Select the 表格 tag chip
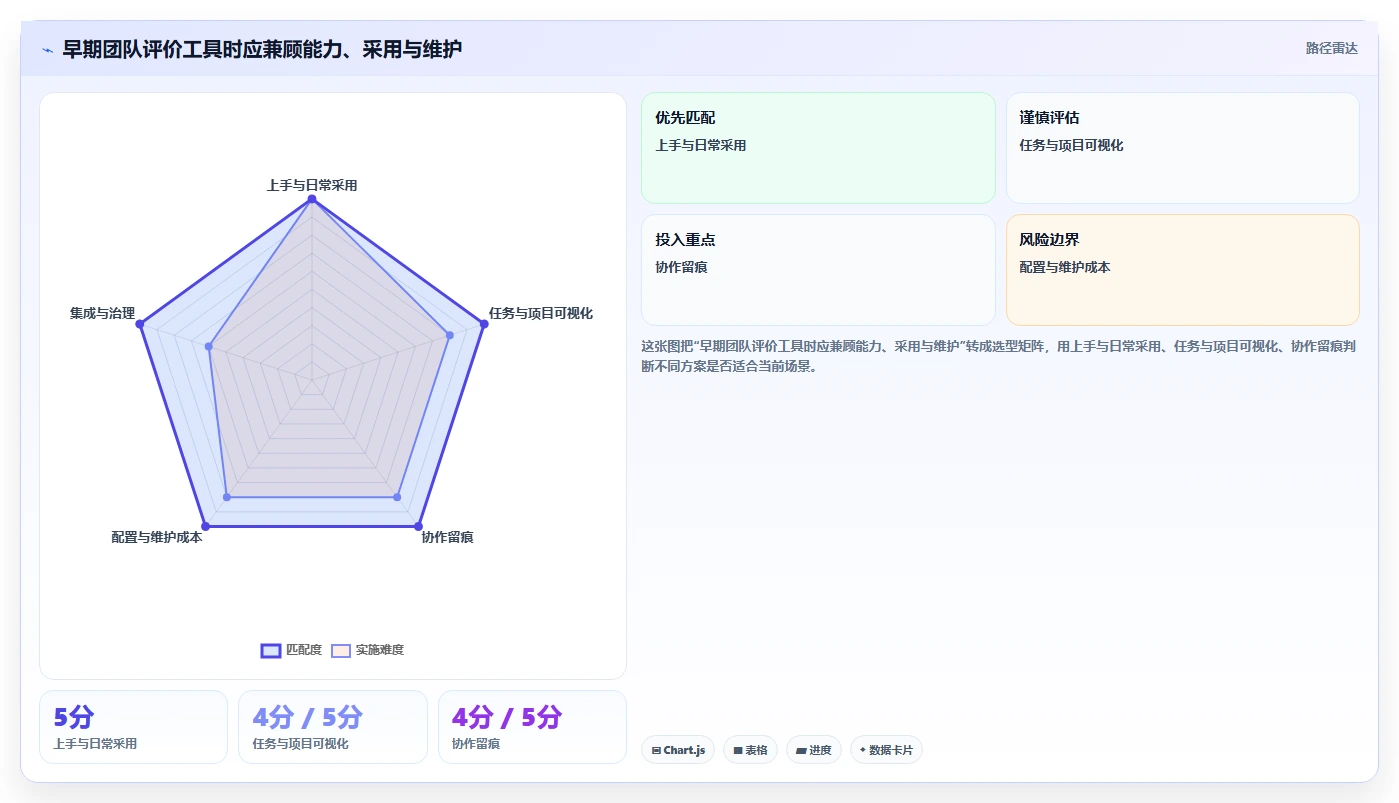 click(750, 750)
